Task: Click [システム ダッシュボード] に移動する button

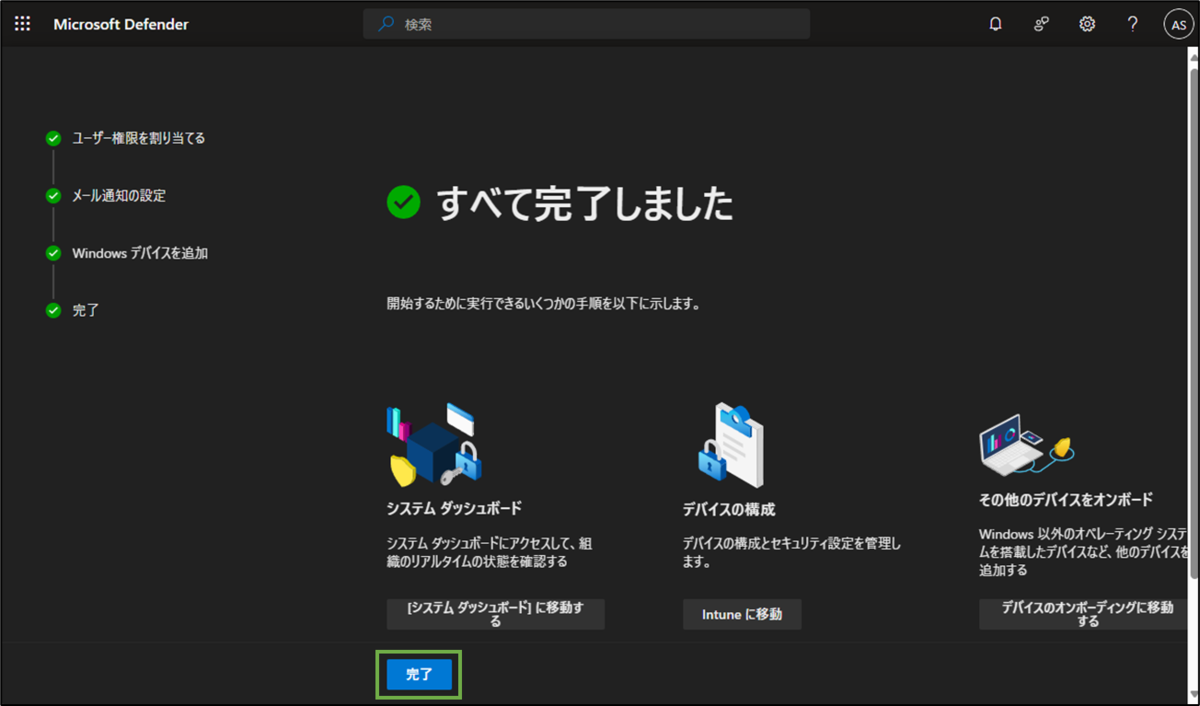Action: click(496, 614)
